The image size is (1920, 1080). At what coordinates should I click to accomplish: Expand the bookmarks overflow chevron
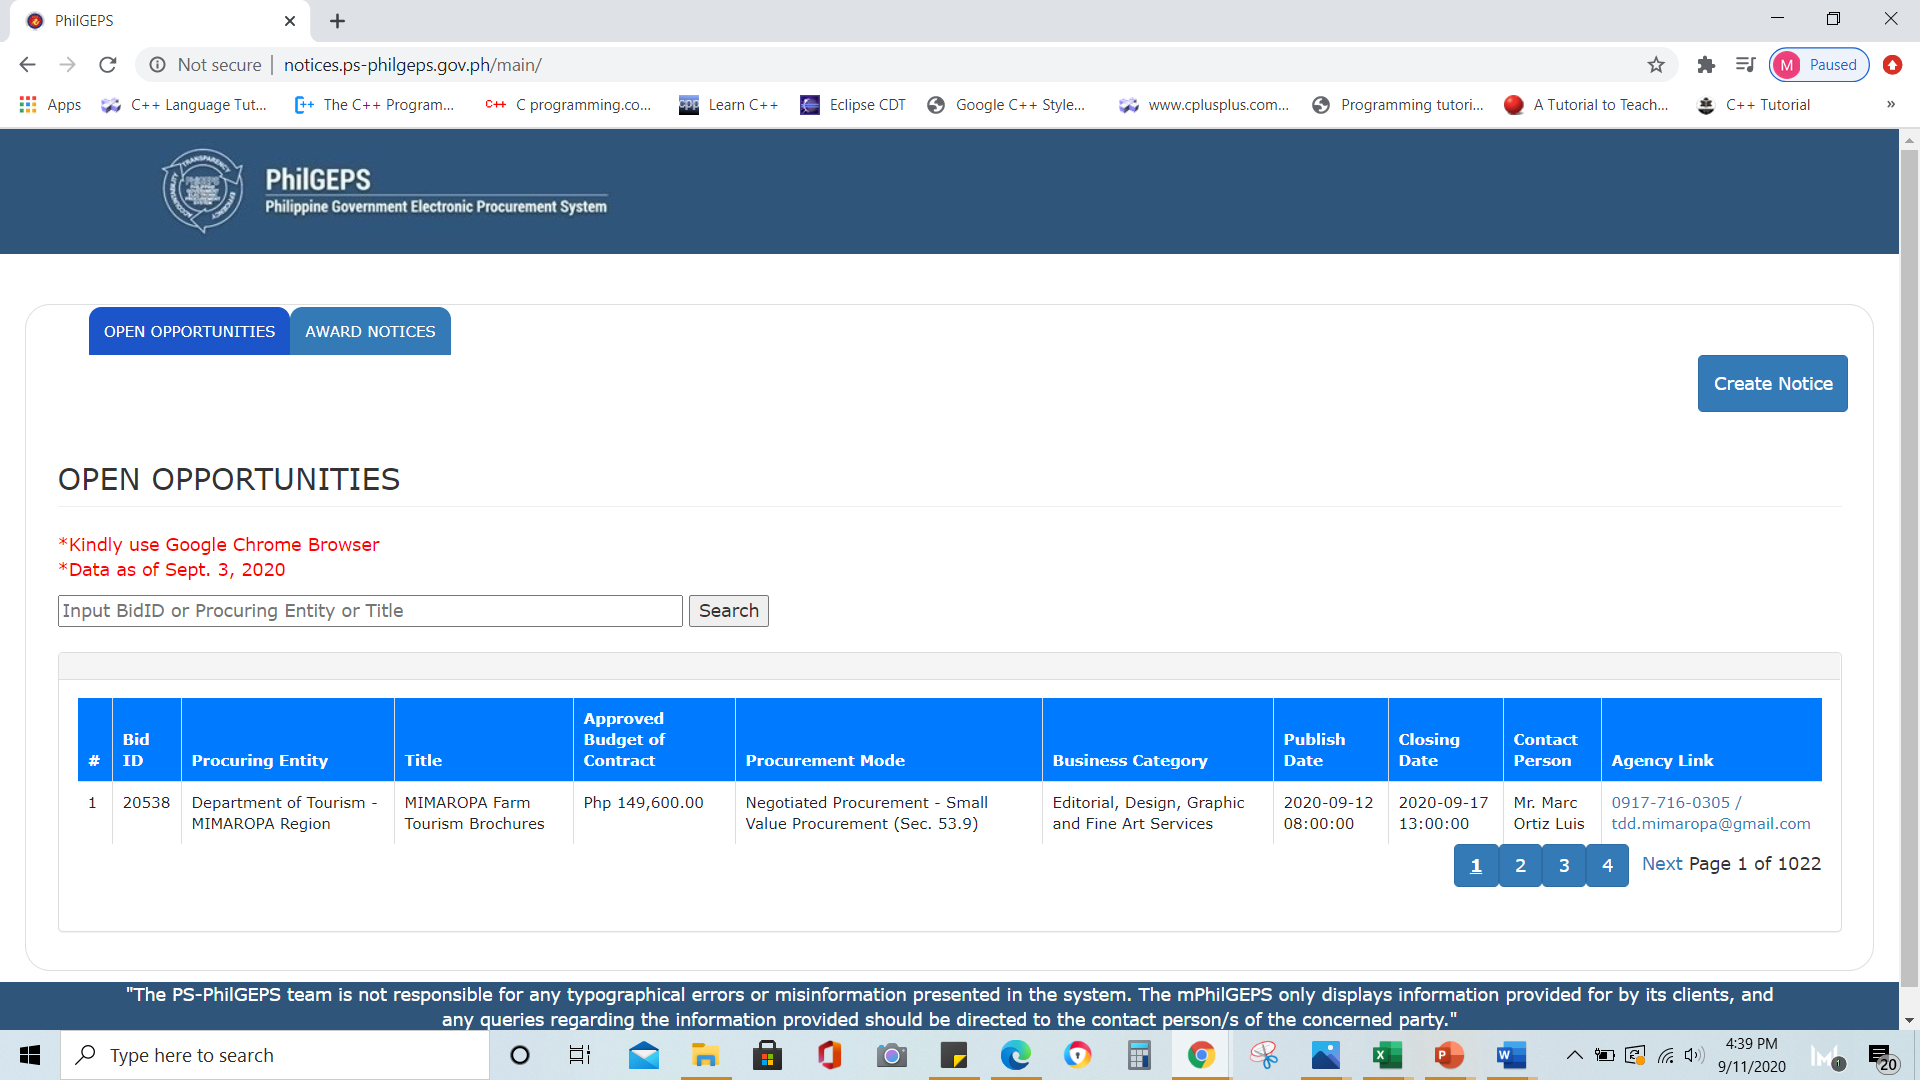tap(1891, 105)
